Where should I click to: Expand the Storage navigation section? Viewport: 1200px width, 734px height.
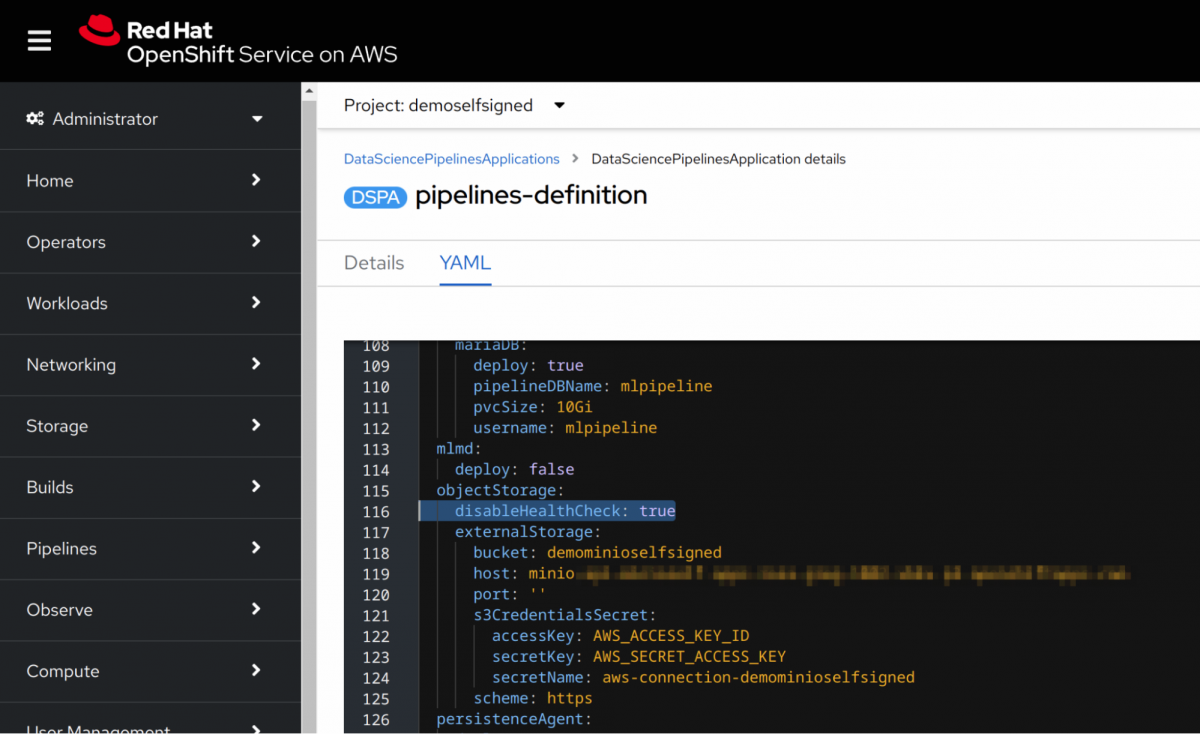(150, 426)
